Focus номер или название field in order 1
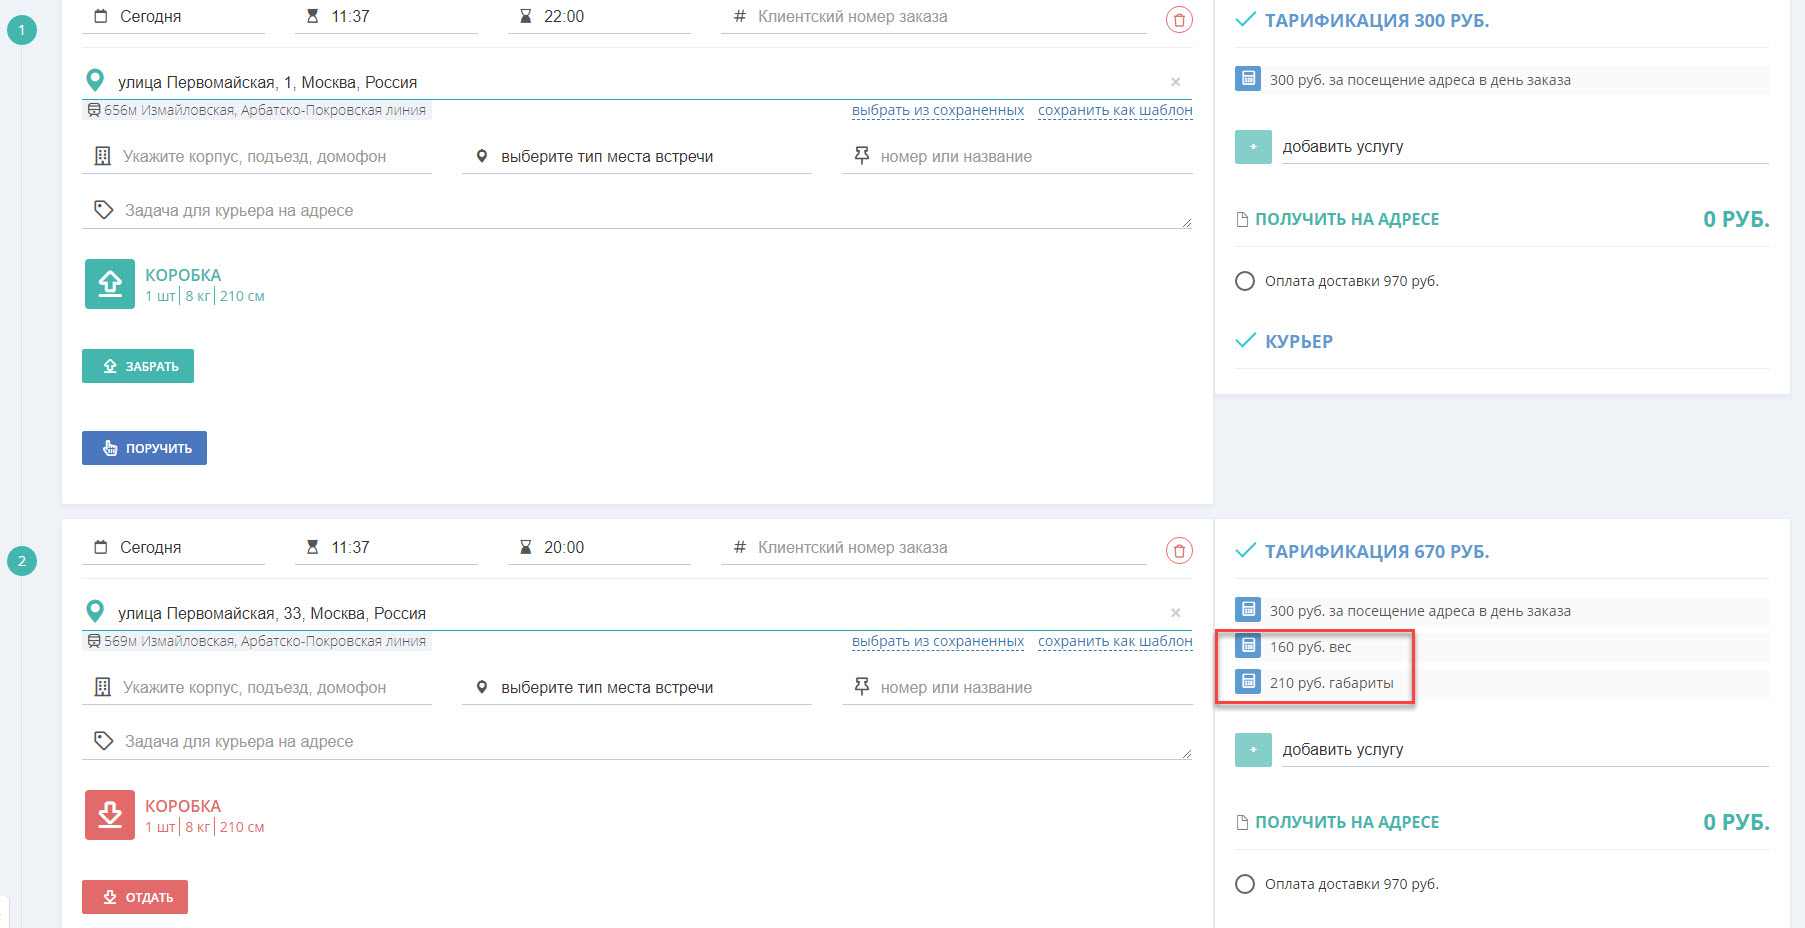Viewport: 1805px width, 928px height. tap(1018, 156)
